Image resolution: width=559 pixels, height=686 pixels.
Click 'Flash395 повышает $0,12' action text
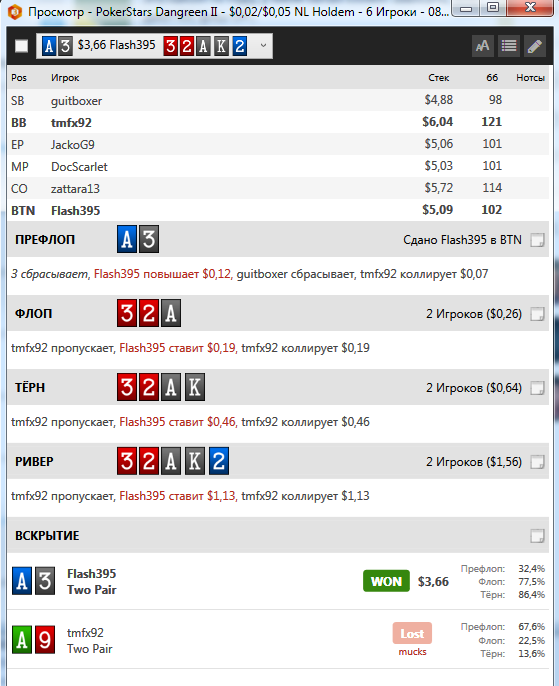(162, 274)
